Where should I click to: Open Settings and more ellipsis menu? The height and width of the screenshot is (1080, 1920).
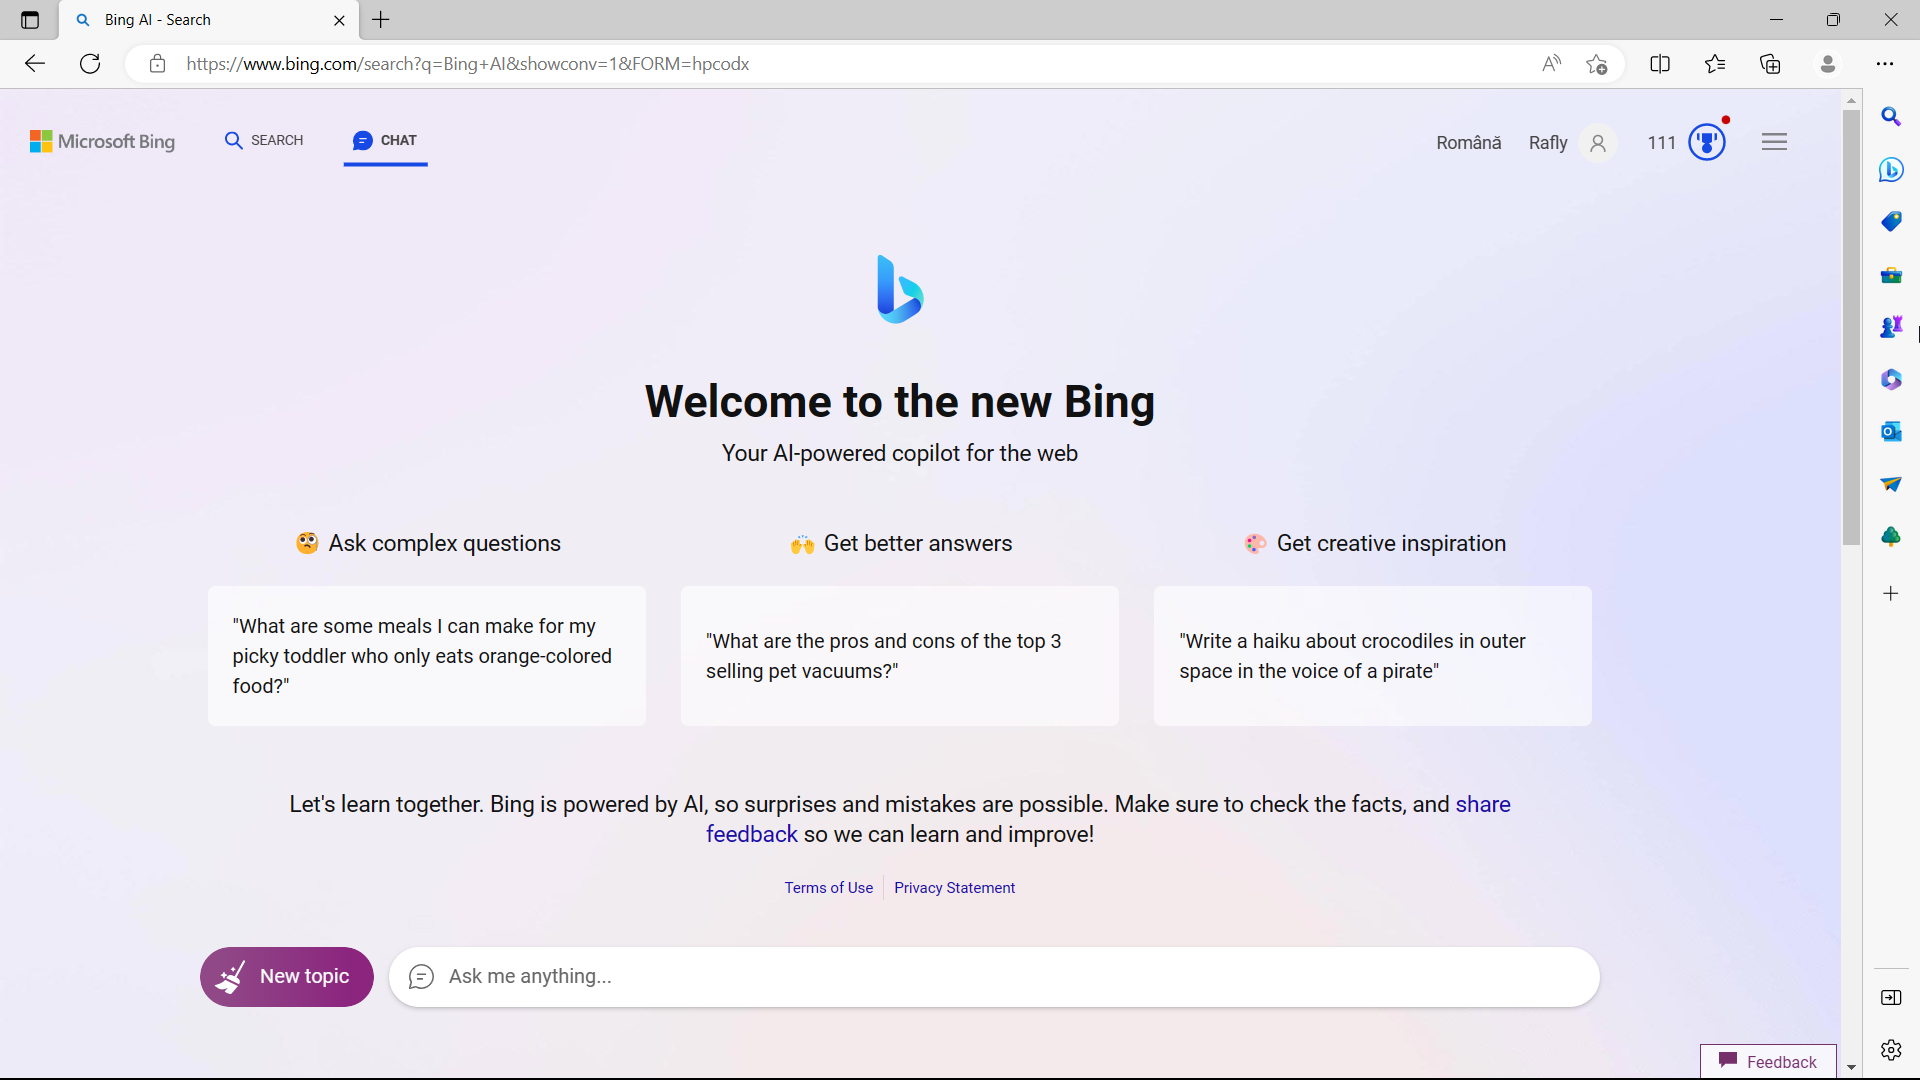(1885, 64)
